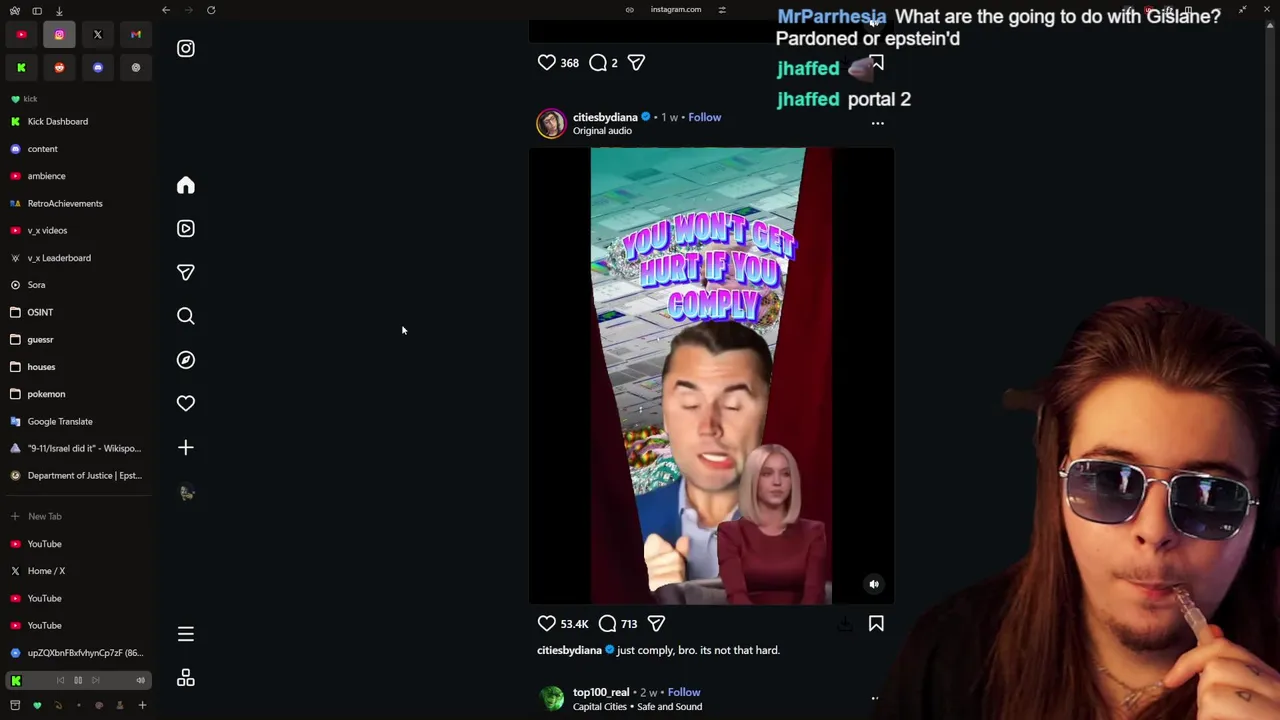Open the hamburger More menu in the sidebar
This screenshot has height=720, width=1280.
pyautogui.click(x=186, y=634)
